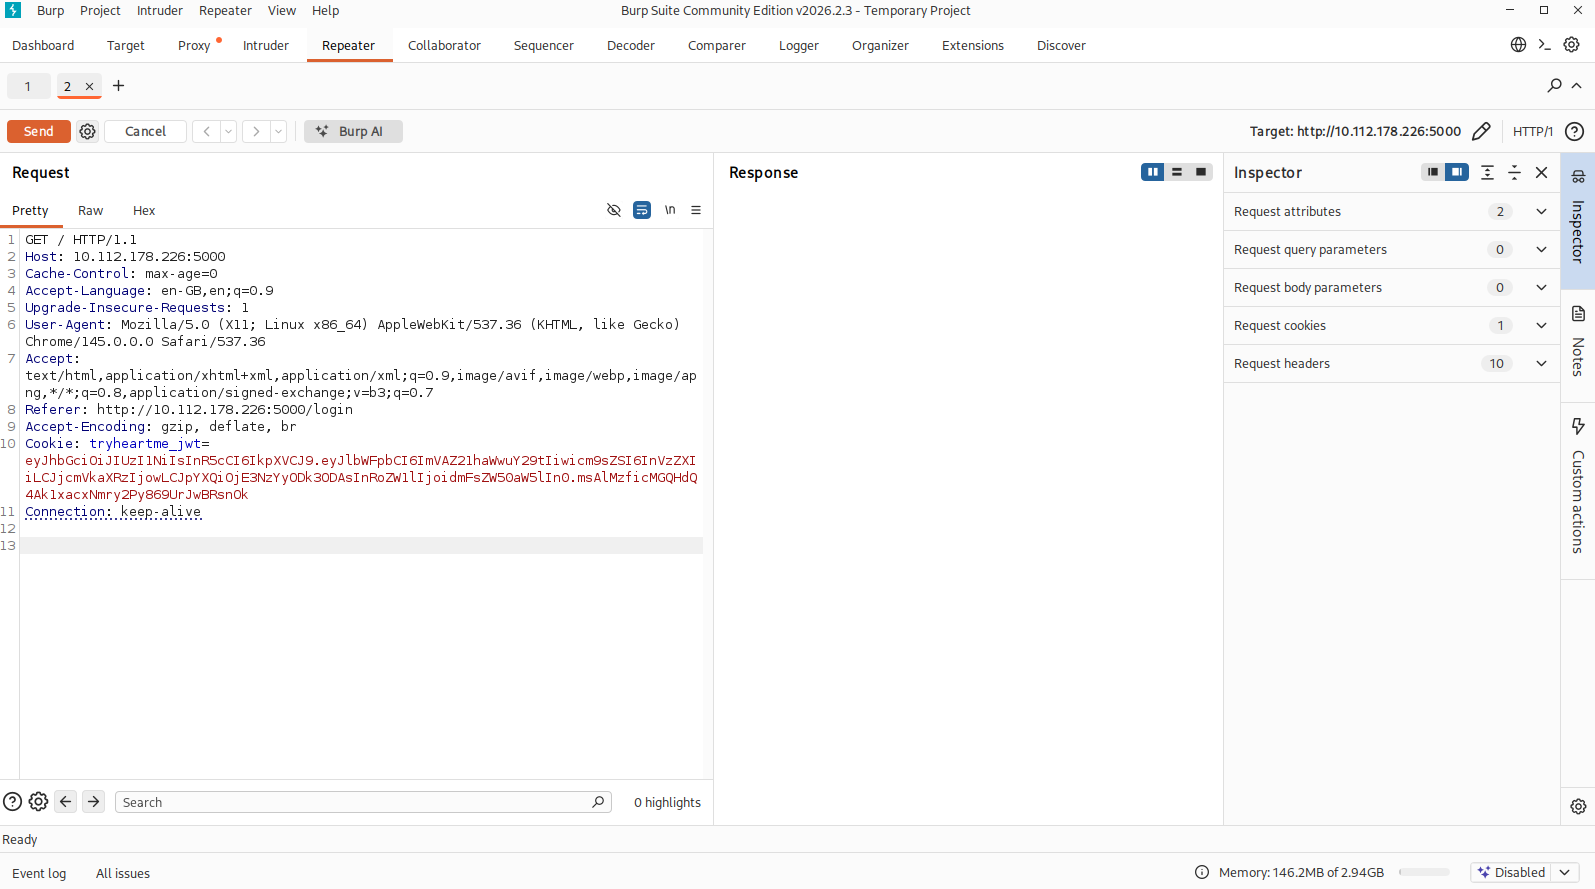
Task: Select the Hex request view tab
Action: coord(144,210)
